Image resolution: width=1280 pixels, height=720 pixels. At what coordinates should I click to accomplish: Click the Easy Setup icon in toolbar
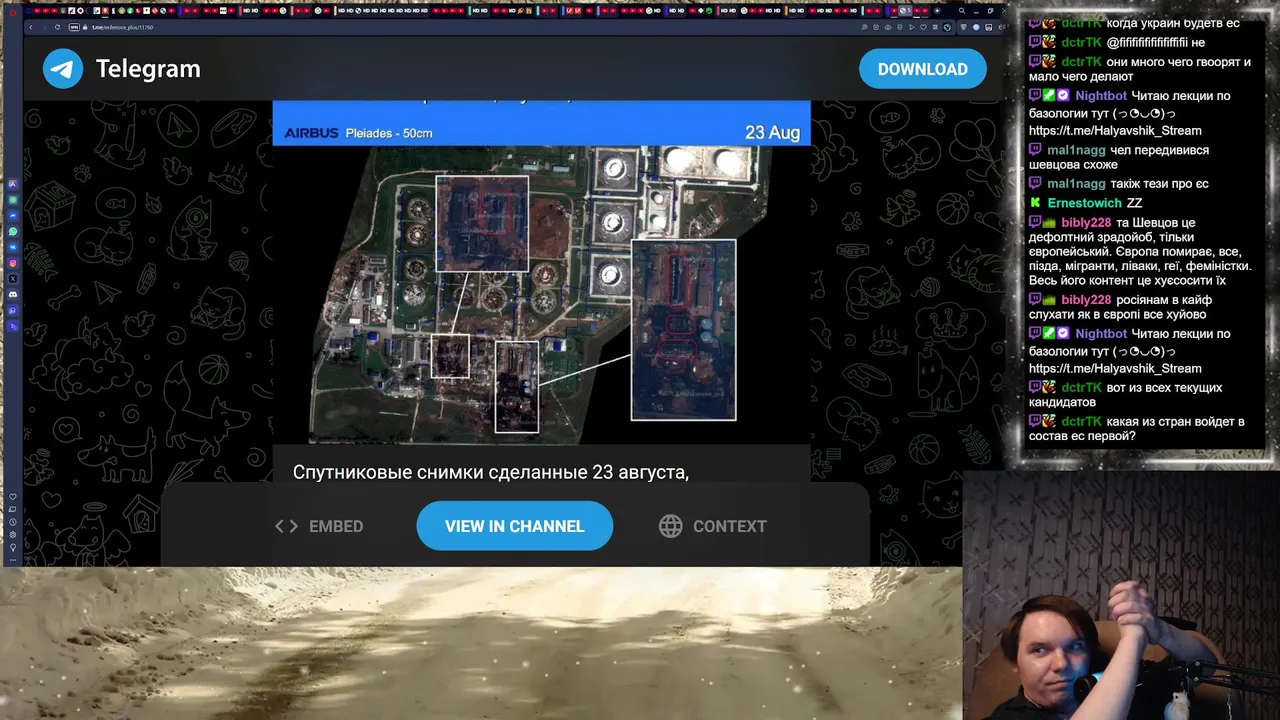[1002, 27]
